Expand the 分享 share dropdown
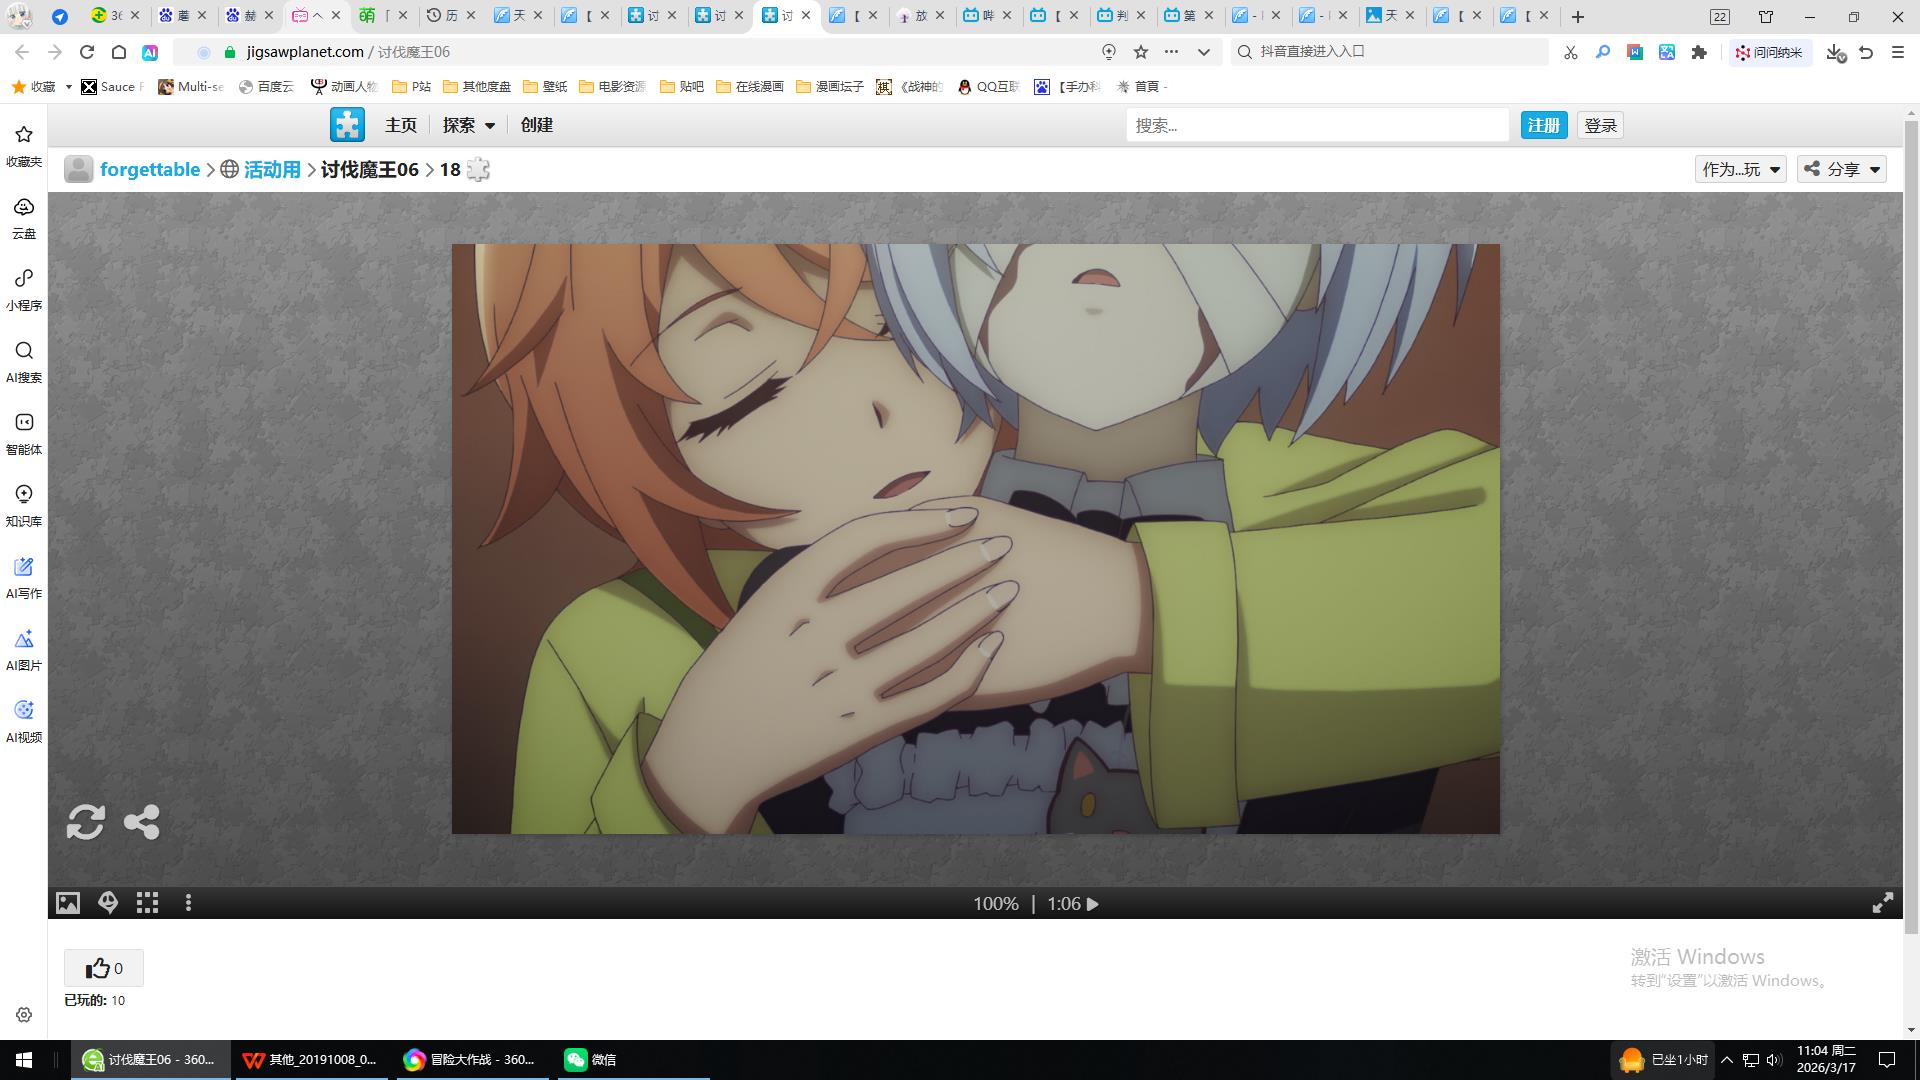The height and width of the screenshot is (1080, 1920). click(1841, 169)
